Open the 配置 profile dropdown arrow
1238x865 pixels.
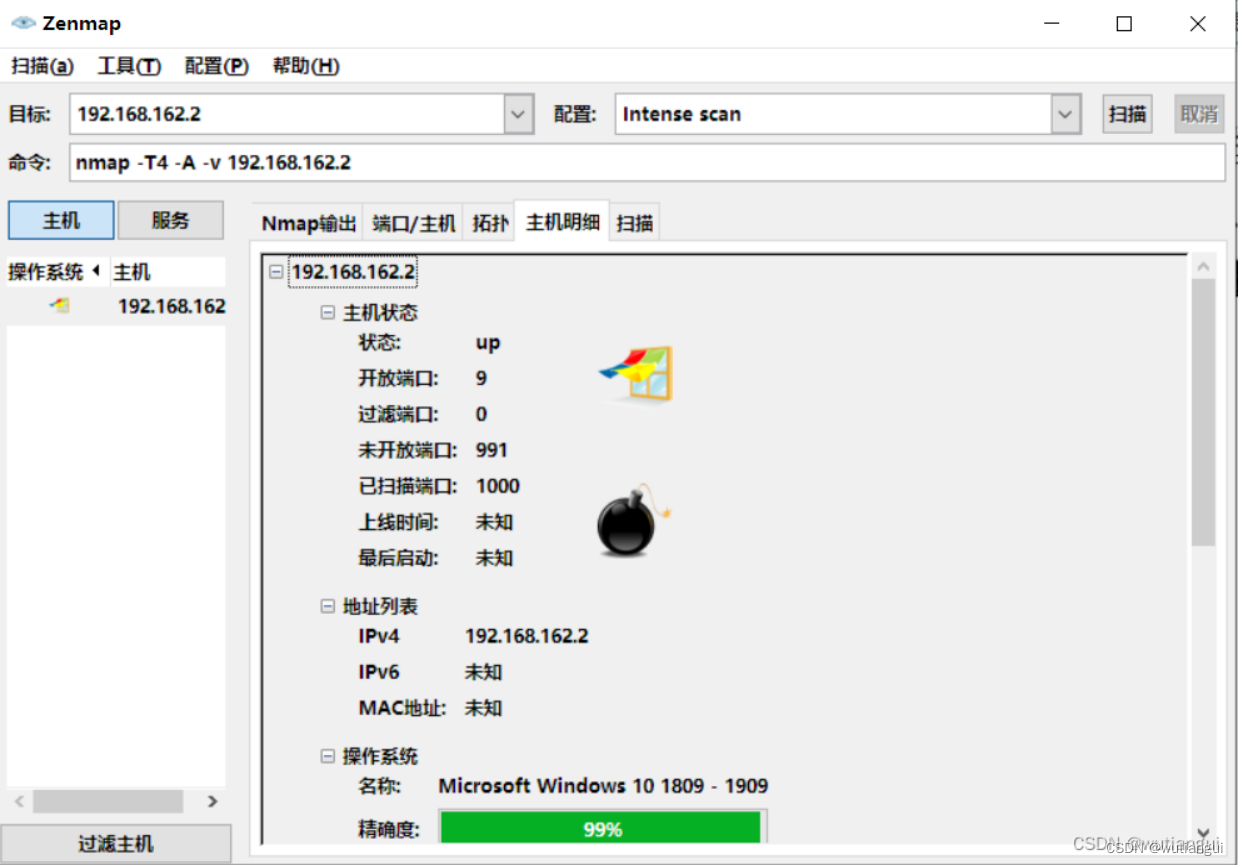pyautogui.click(x=1066, y=114)
